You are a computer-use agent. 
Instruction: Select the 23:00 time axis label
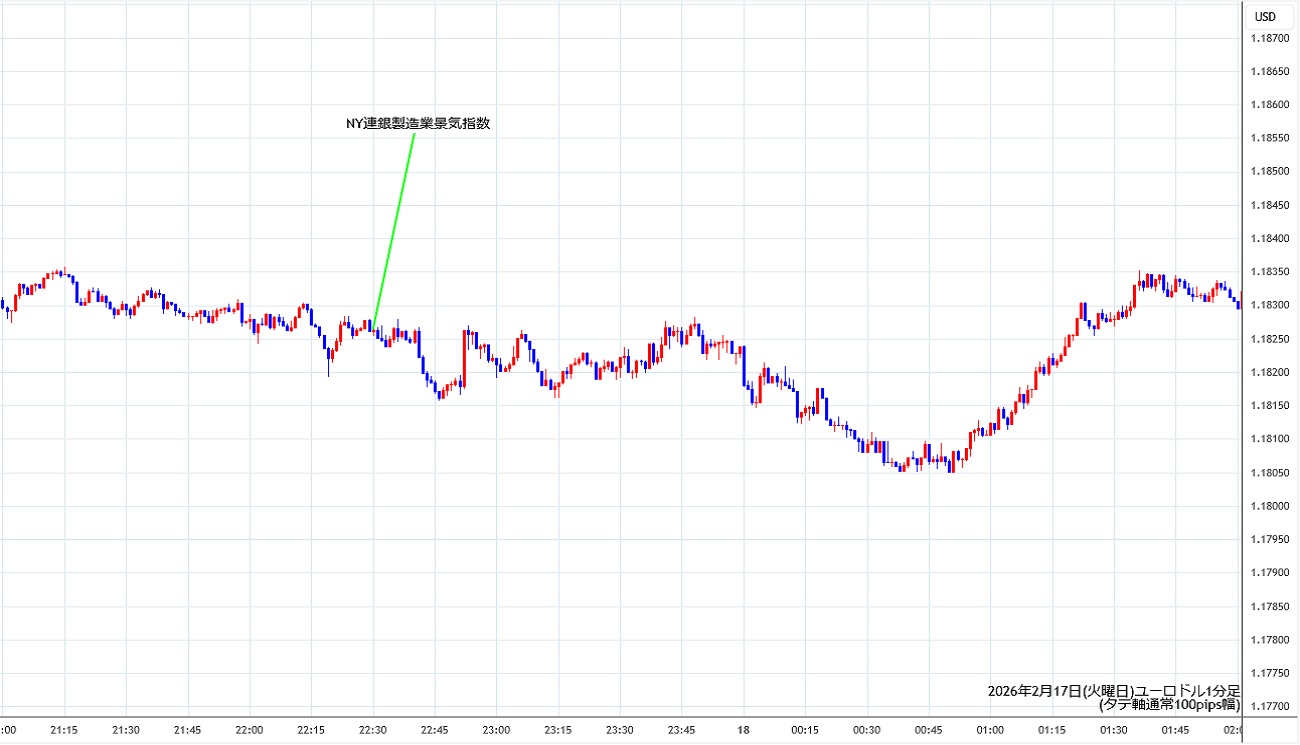(497, 729)
